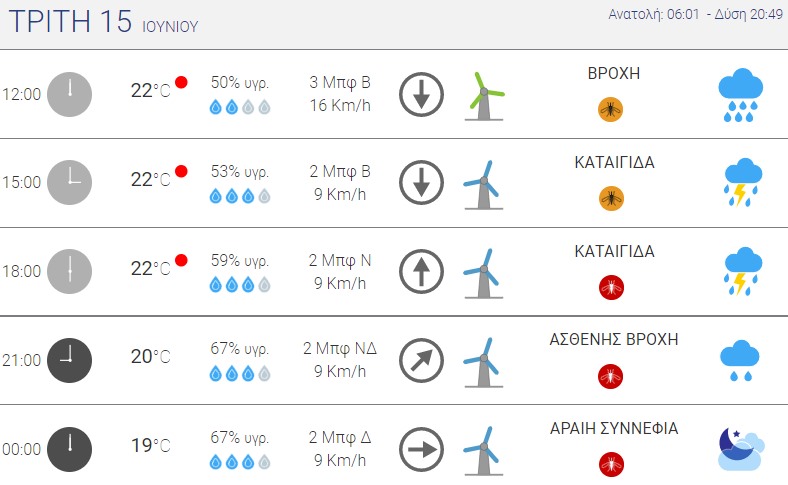The width and height of the screenshot is (788, 485).
Task: Click the thunderstorm icon at 15:00
Action: click(x=741, y=183)
